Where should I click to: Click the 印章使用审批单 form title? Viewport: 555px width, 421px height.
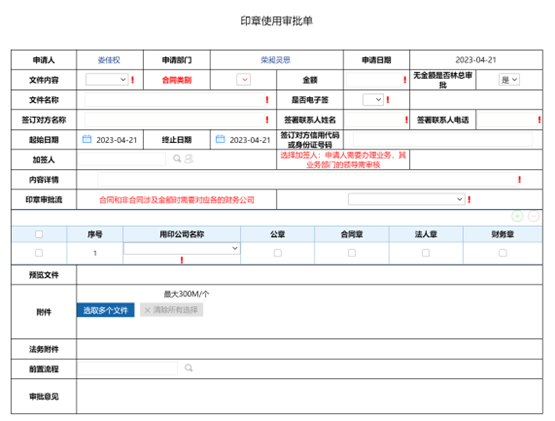pos(276,21)
